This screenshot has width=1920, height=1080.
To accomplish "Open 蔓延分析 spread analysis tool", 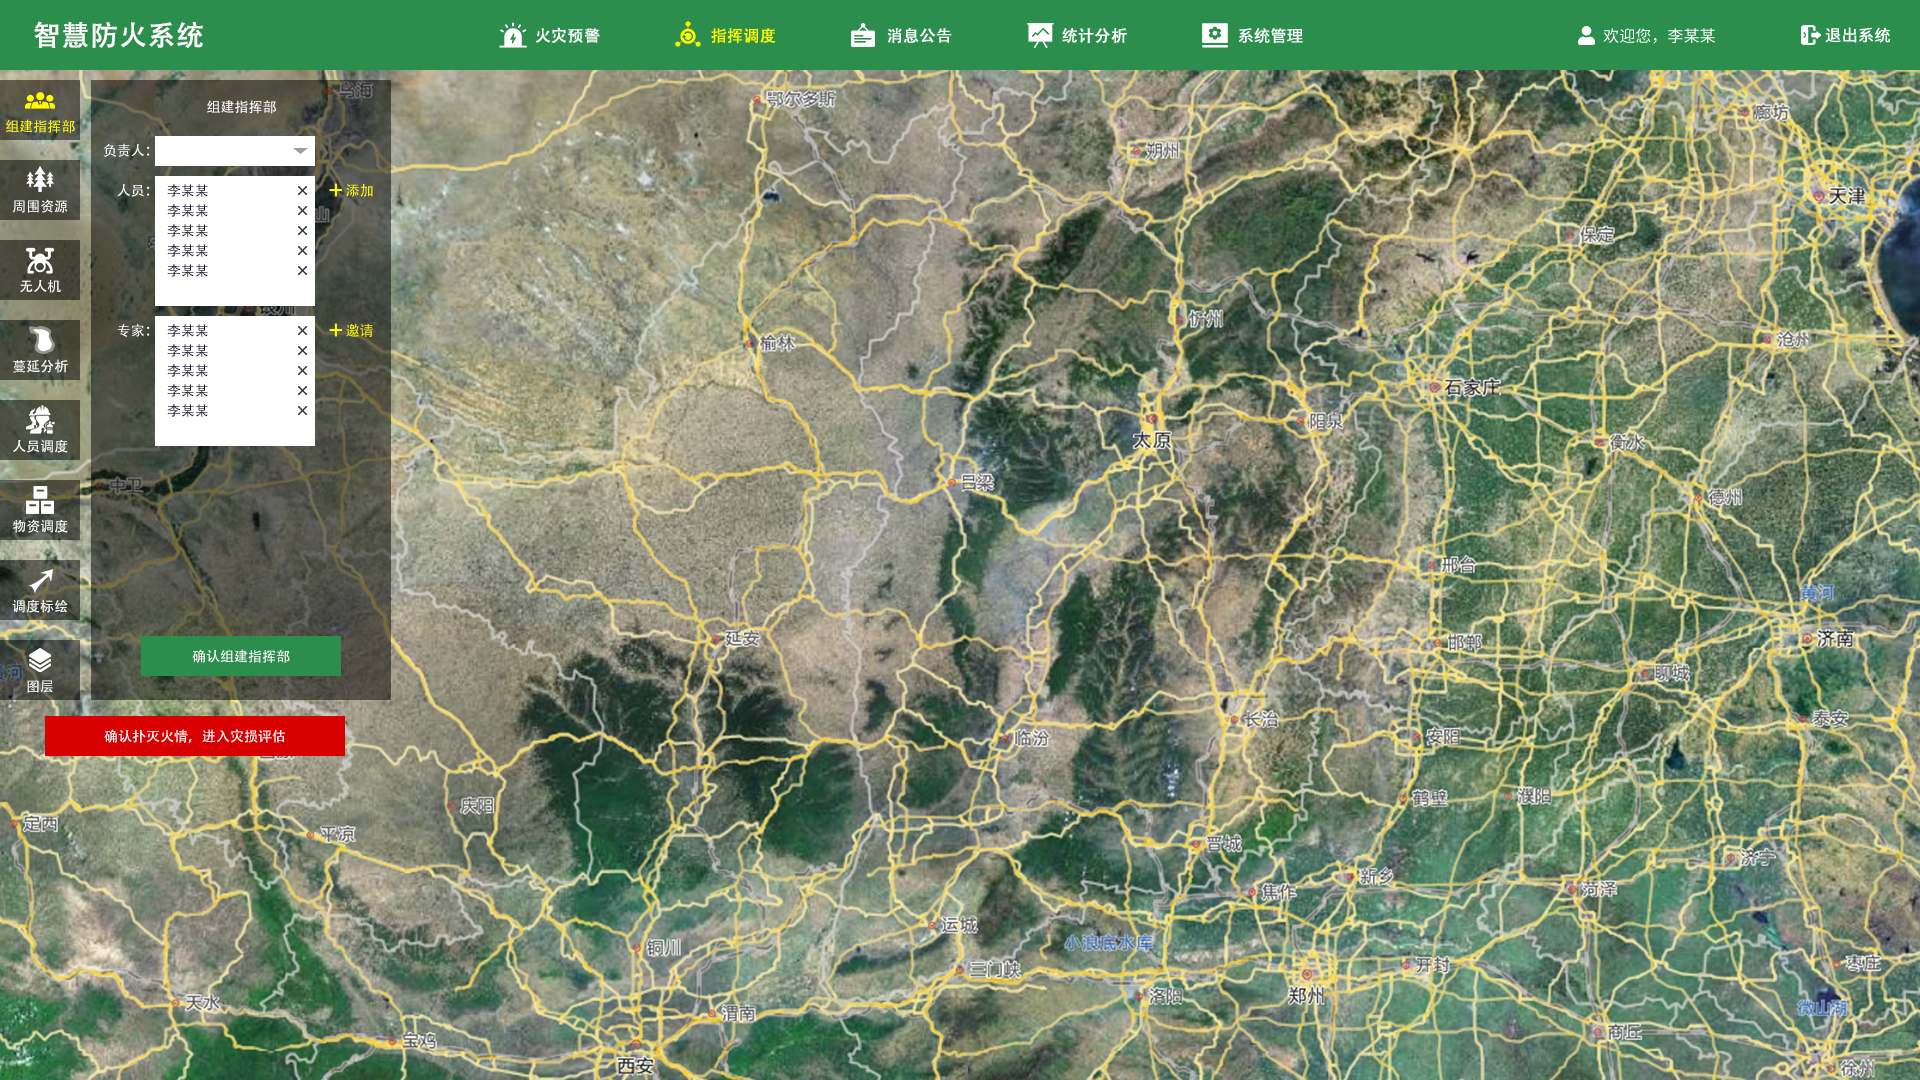I will (x=40, y=350).
